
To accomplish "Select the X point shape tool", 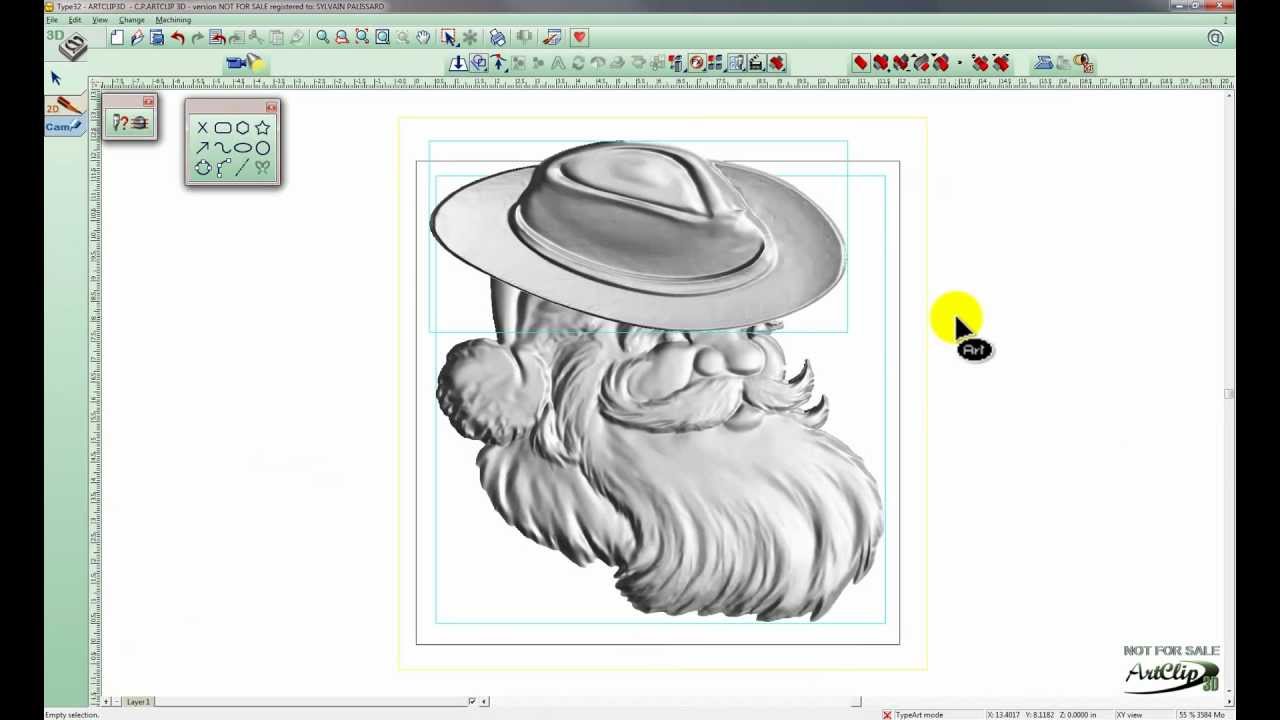I will (202, 128).
